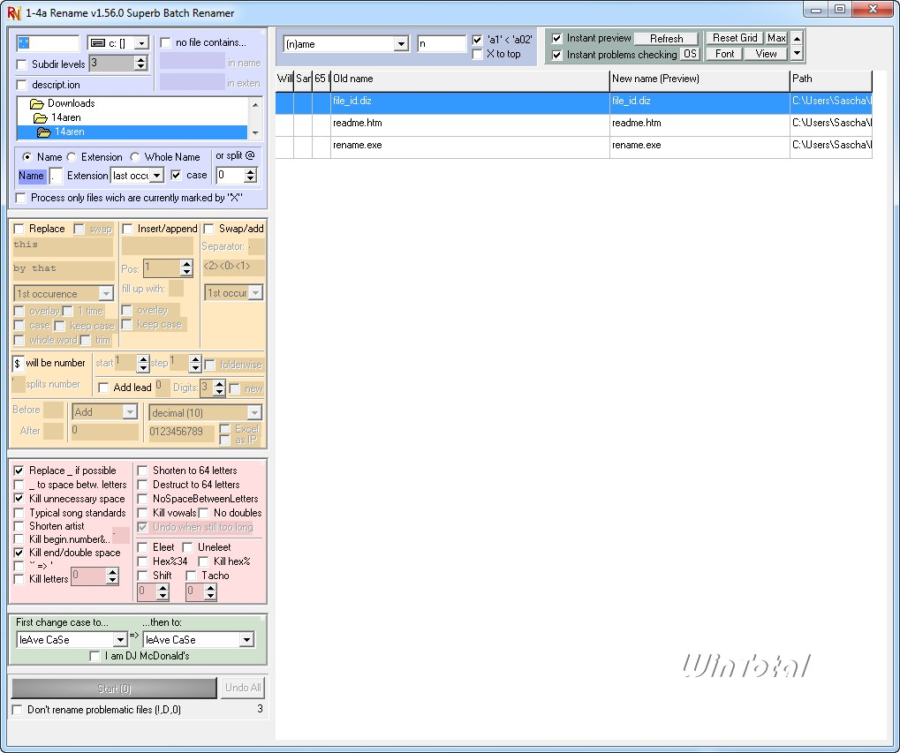This screenshot has width=900, height=753.
Task: Enable process only files marked by X
Action: coord(21,198)
